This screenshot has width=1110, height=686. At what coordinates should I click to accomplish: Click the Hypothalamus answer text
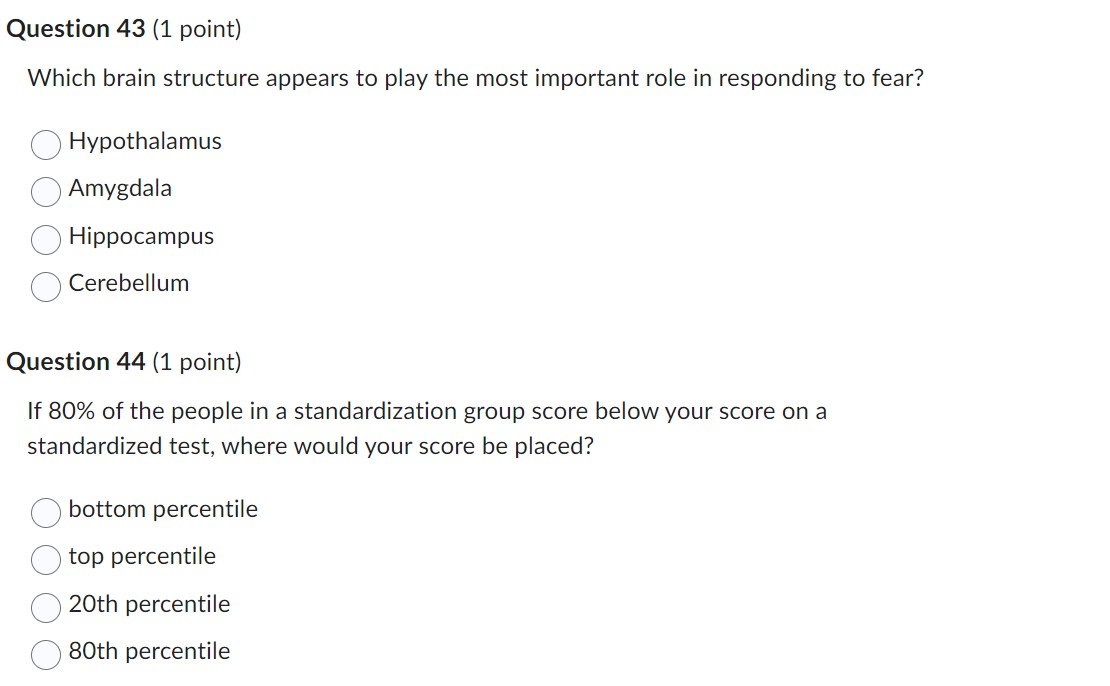pyautogui.click(x=144, y=141)
